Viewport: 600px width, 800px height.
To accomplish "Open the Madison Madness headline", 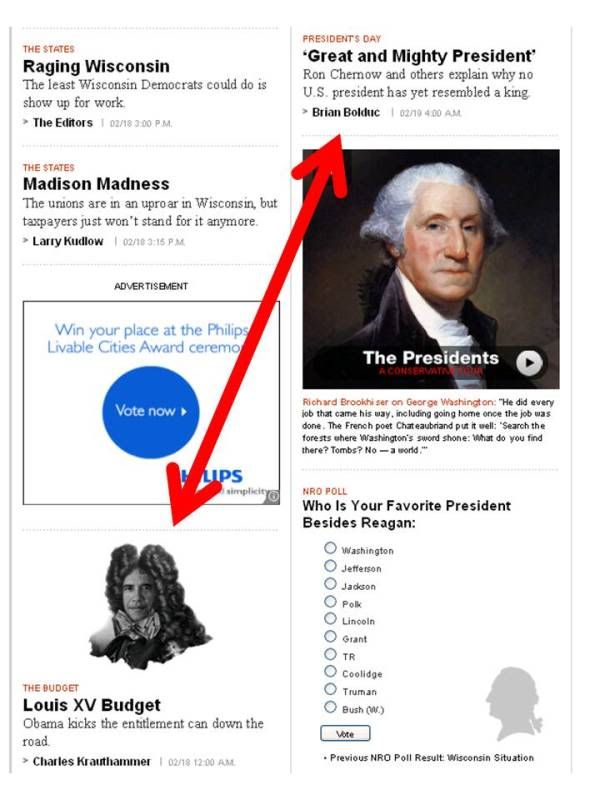I will click(96, 184).
